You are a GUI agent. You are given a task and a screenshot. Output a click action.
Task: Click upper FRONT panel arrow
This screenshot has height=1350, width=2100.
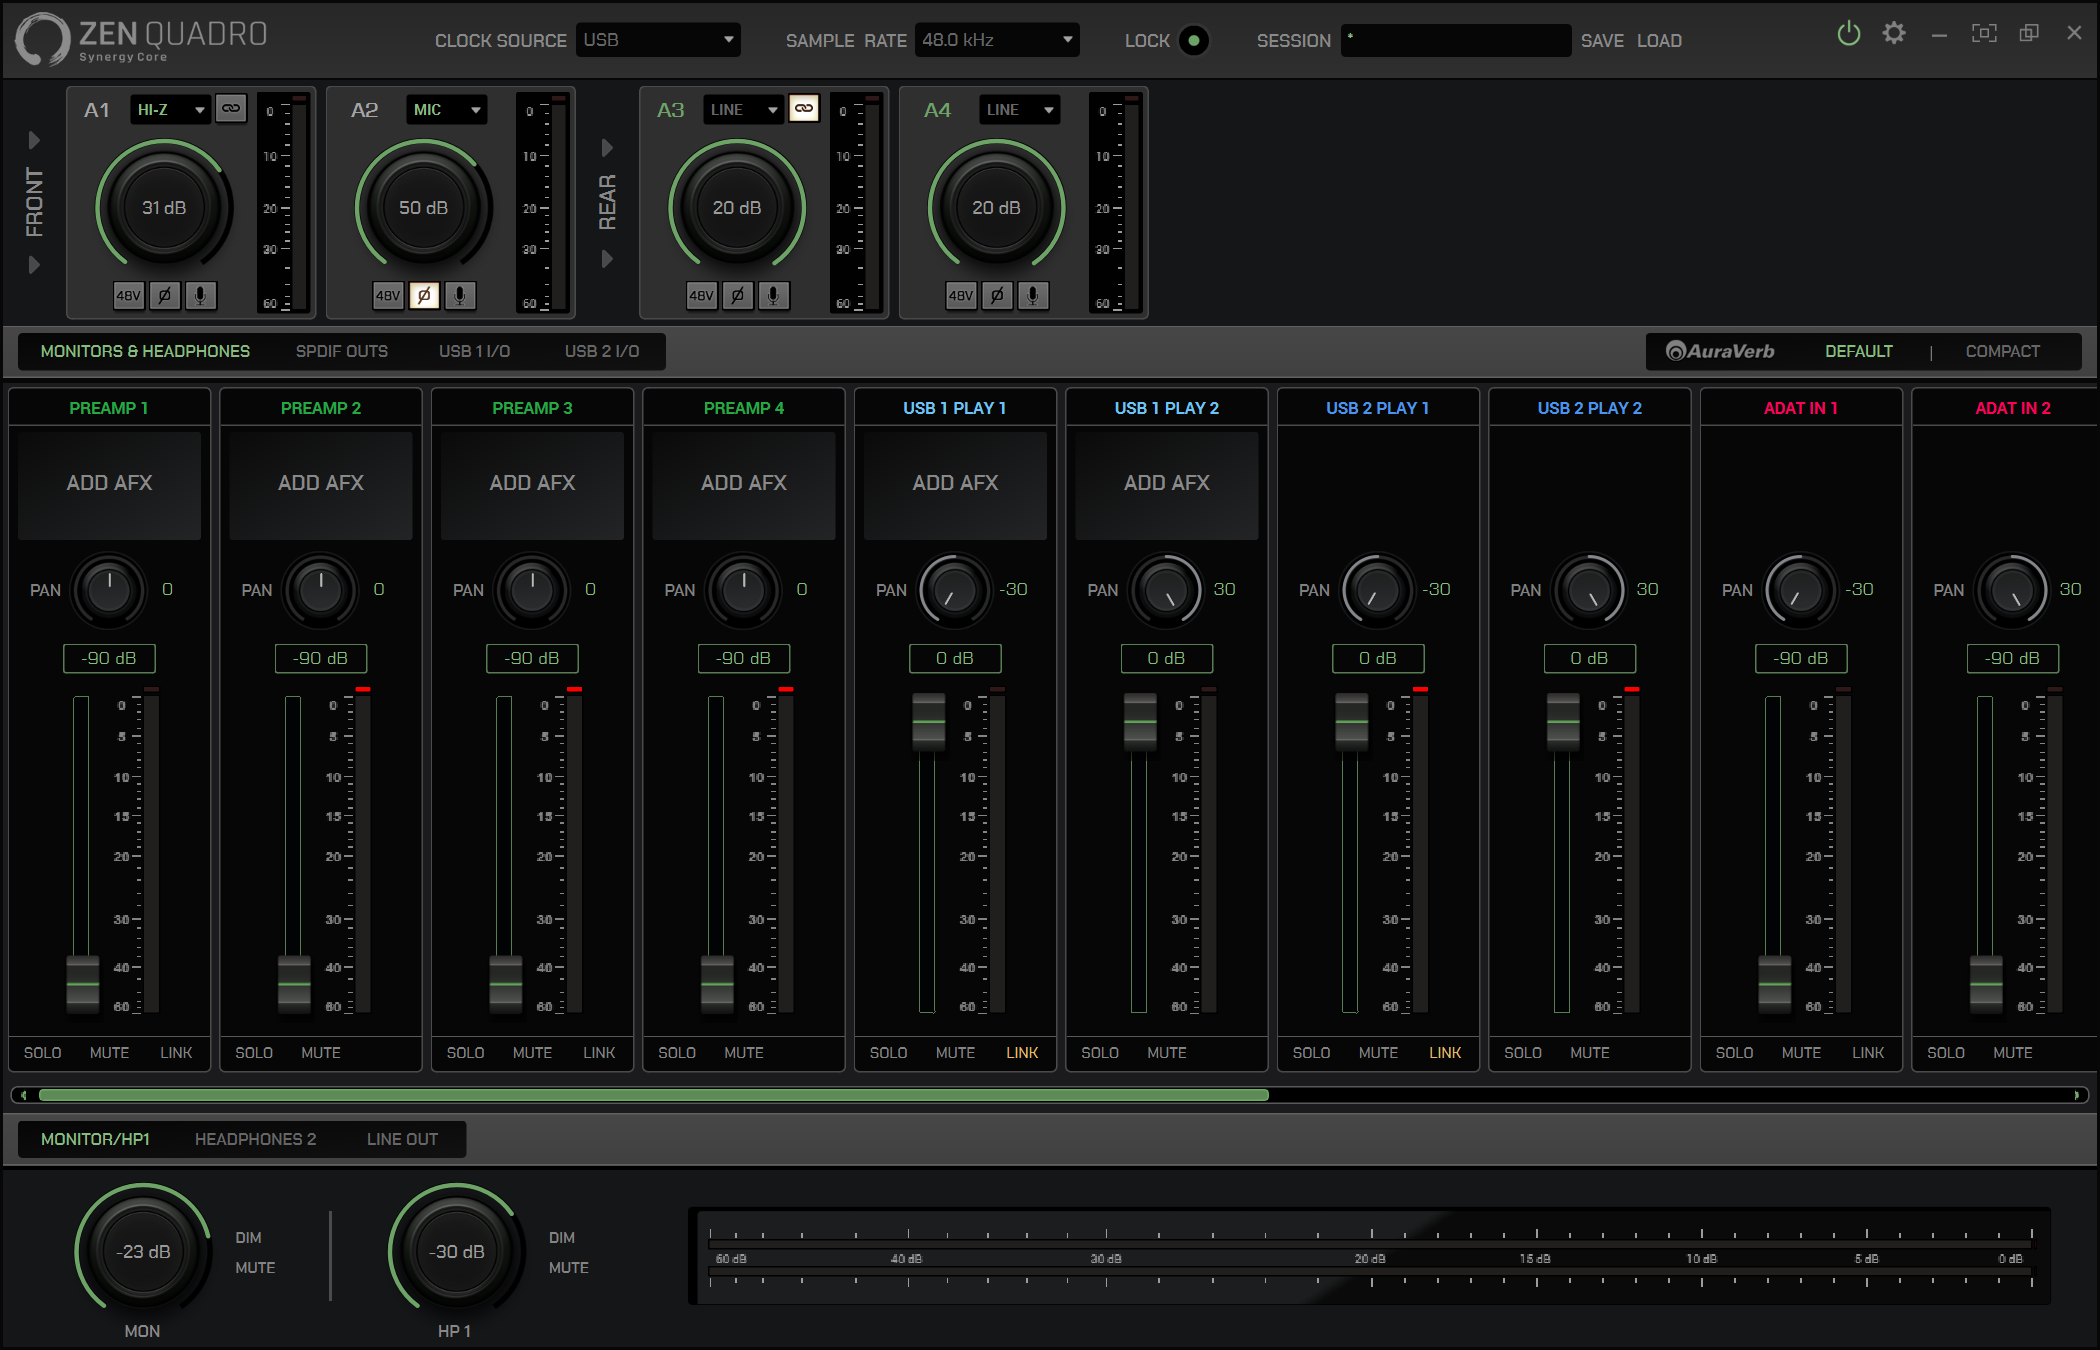(x=34, y=140)
